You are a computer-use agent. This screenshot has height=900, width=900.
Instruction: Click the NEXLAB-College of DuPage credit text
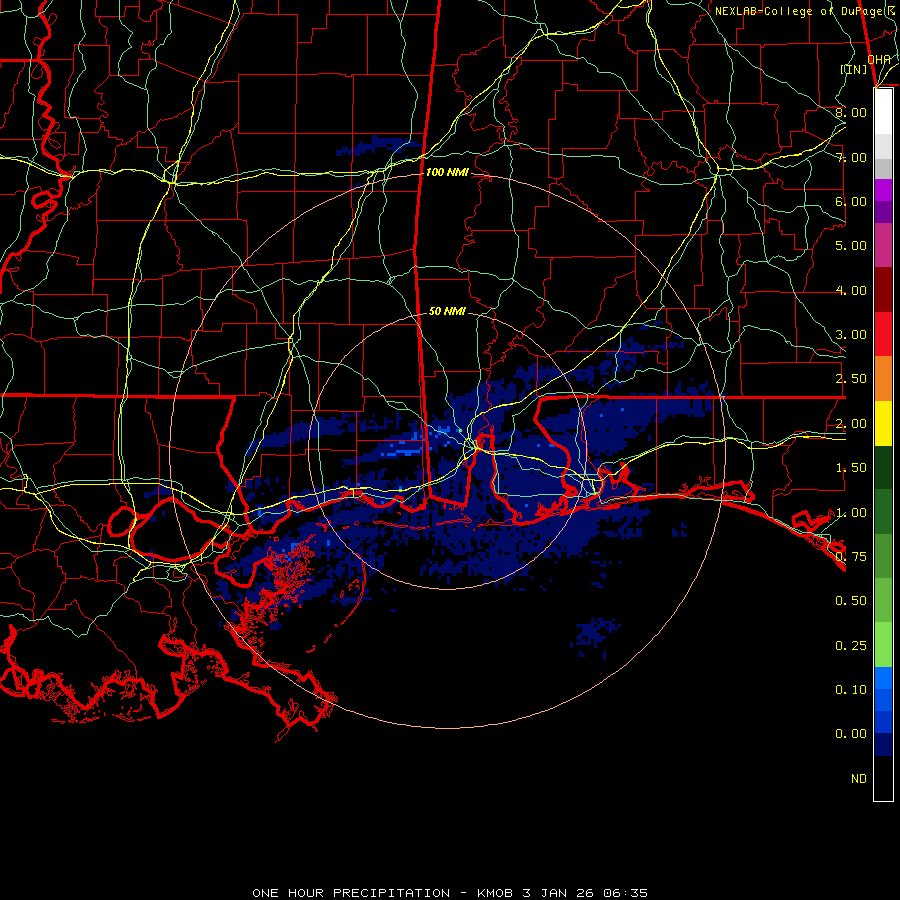(x=804, y=11)
